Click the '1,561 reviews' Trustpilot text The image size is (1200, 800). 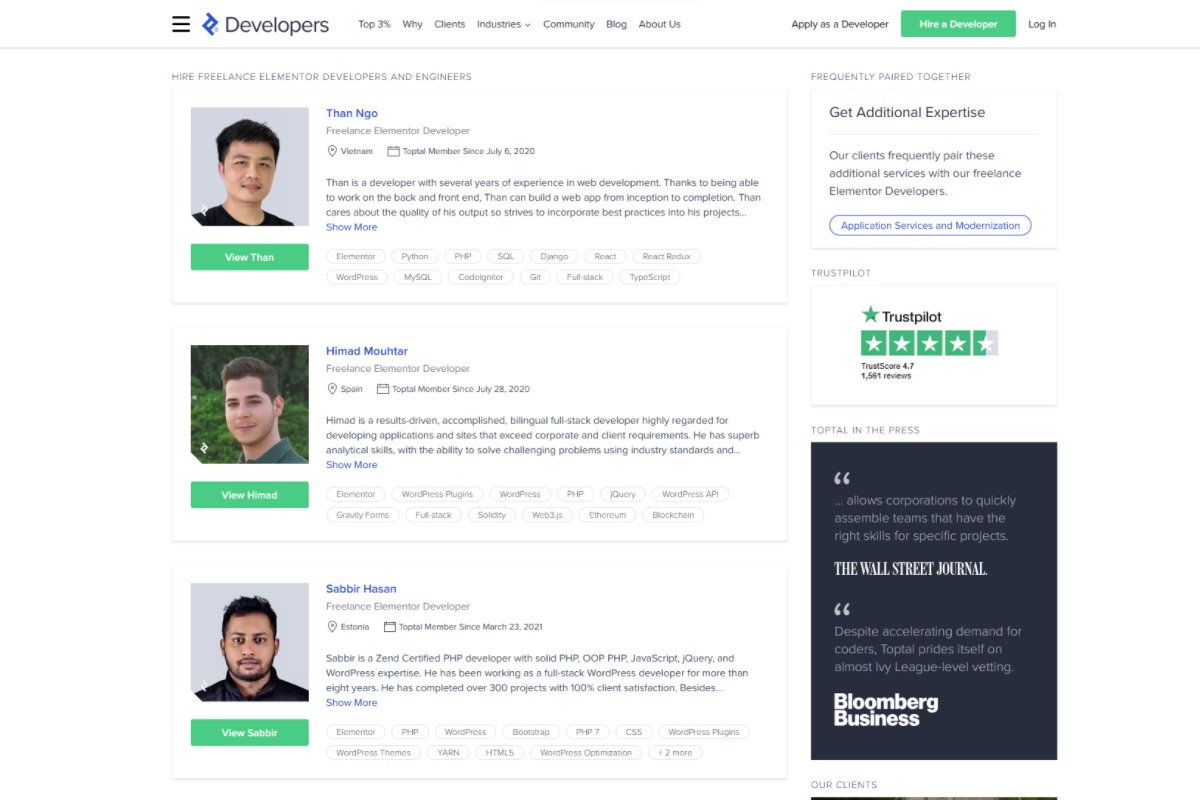pyautogui.click(x=886, y=376)
